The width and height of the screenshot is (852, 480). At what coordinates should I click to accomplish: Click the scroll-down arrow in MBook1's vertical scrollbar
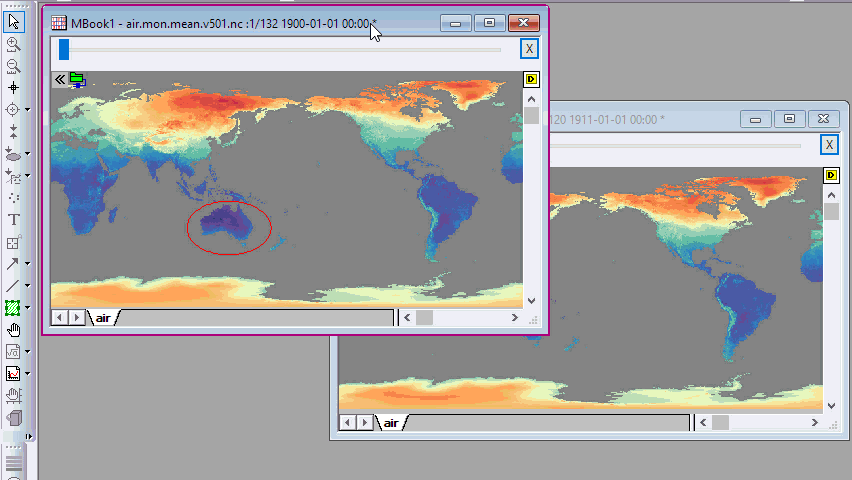click(x=531, y=299)
